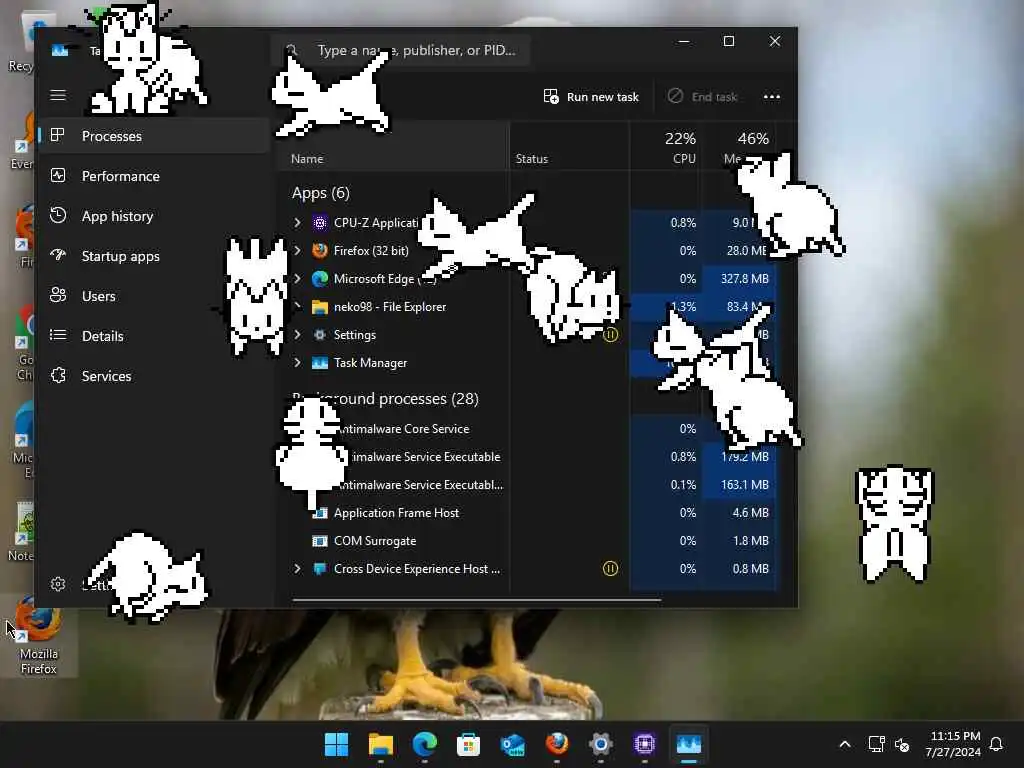
Task: Select the Processes tab
Action: 154,136
